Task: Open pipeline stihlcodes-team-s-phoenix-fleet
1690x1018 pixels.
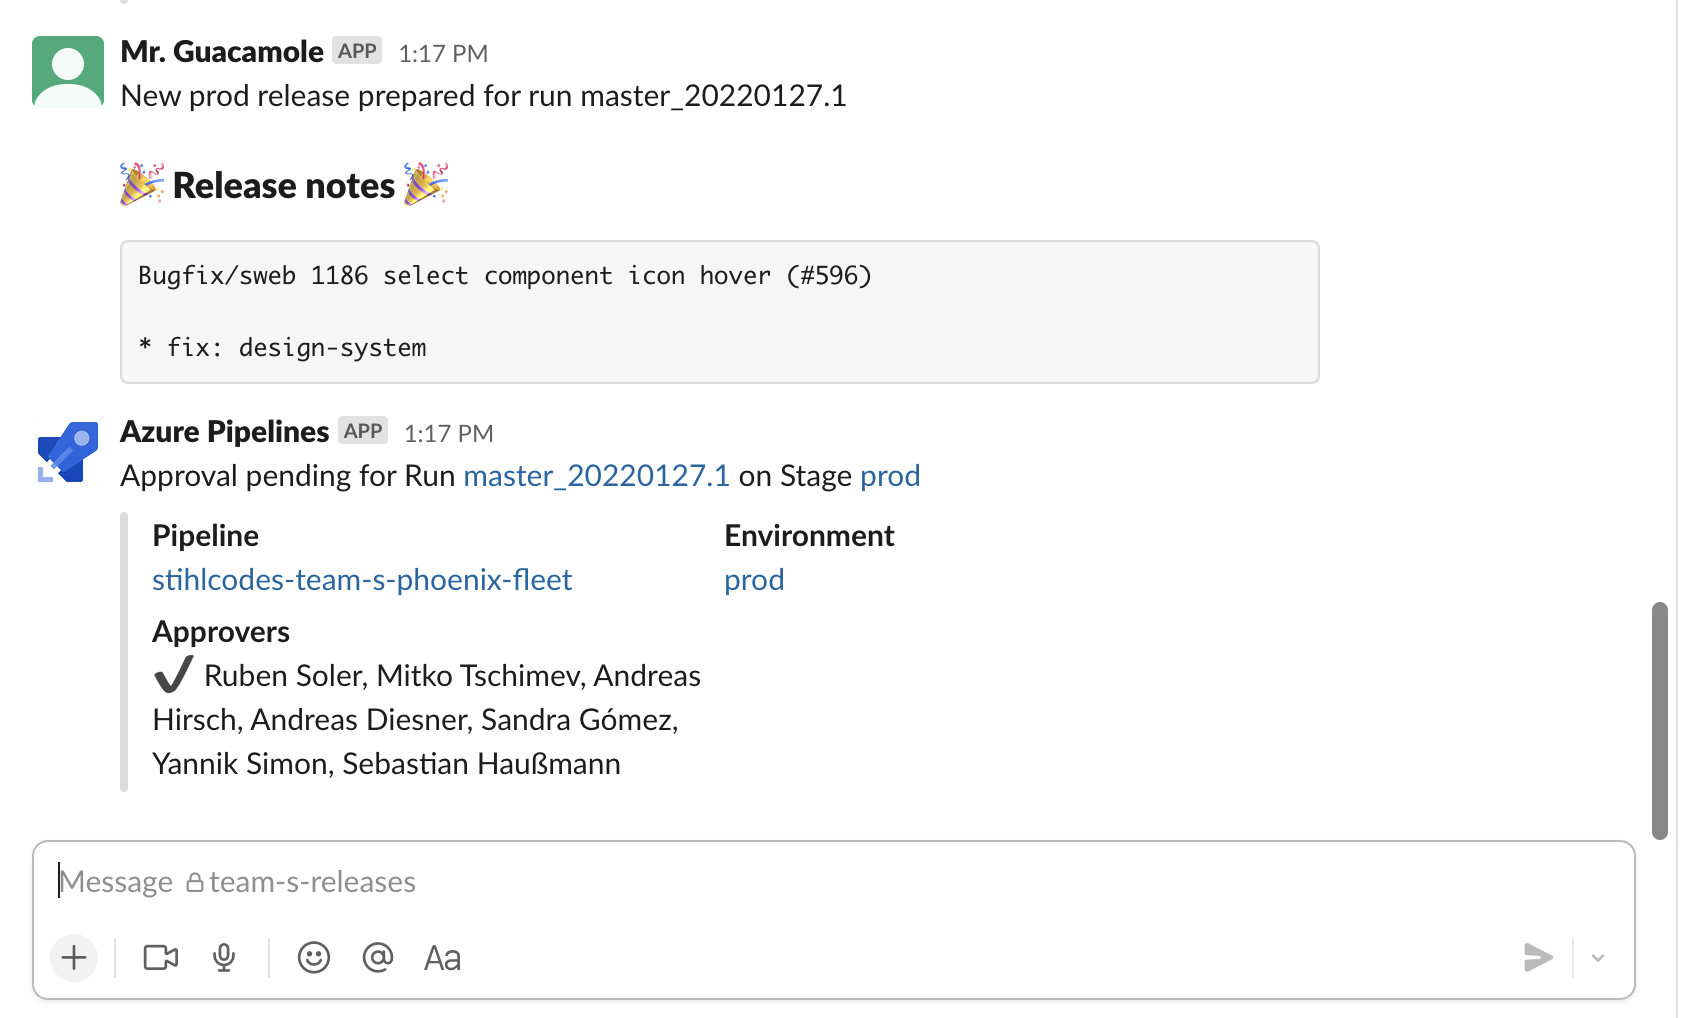Action: coord(362,580)
